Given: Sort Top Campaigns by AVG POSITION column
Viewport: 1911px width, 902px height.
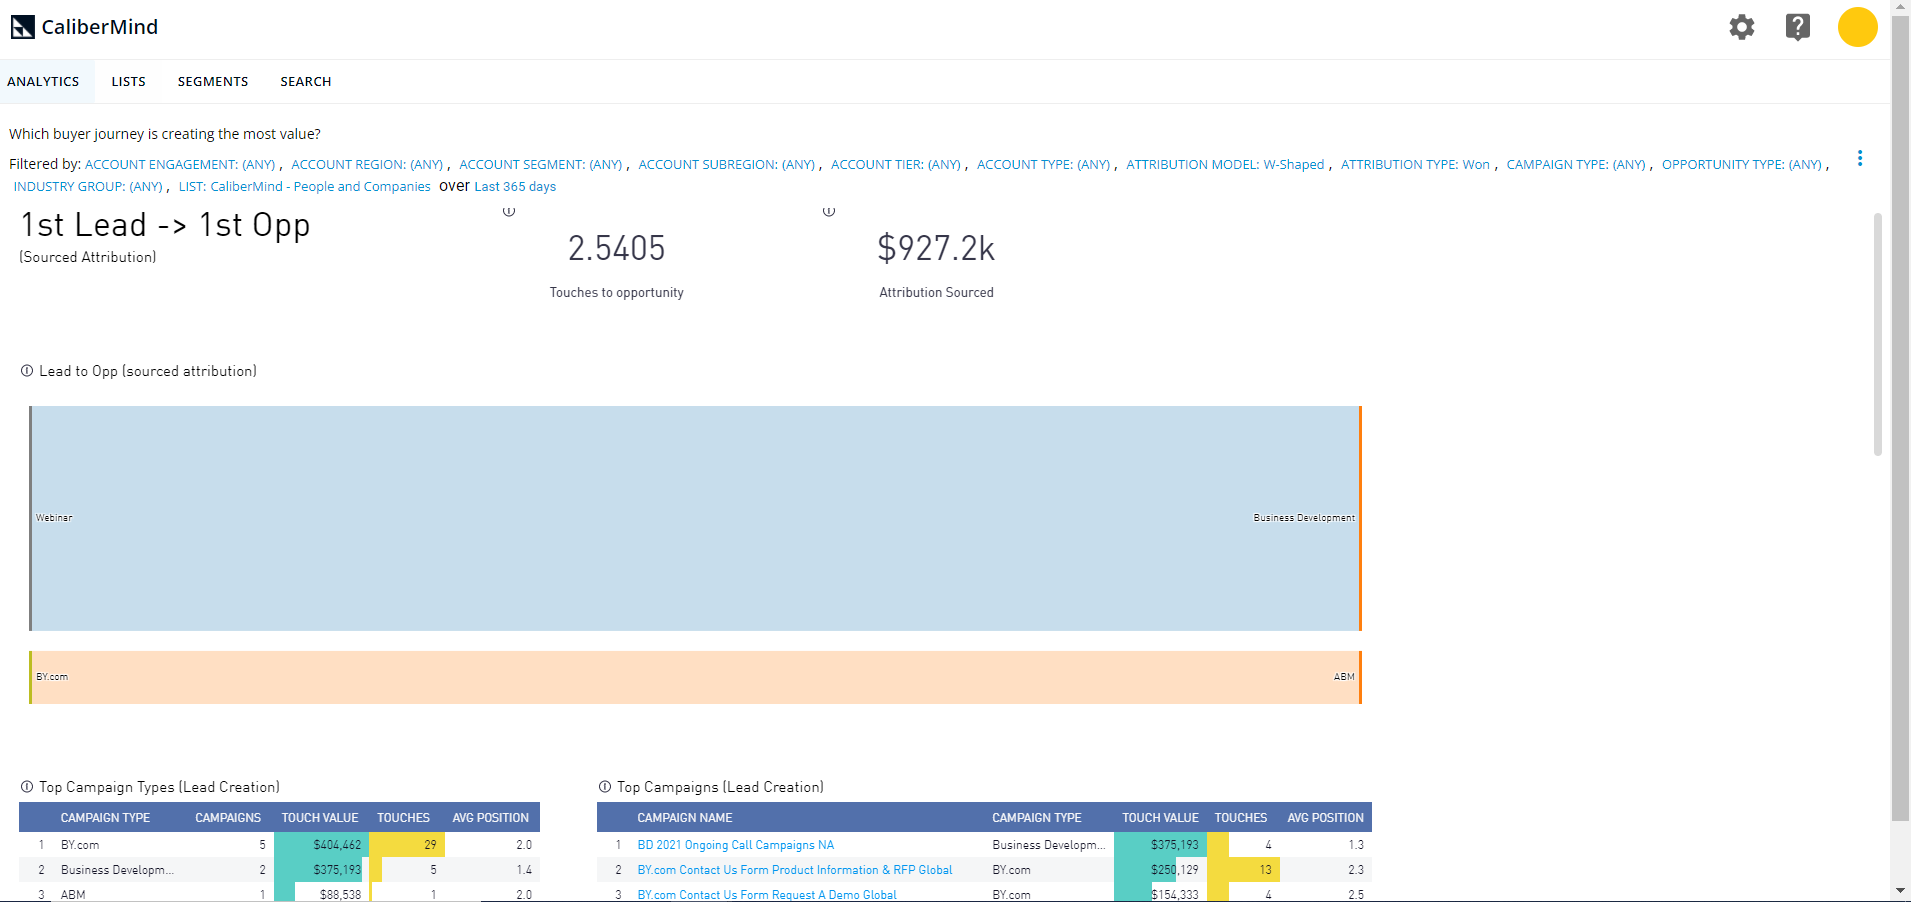Looking at the screenshot, I should tap(1325, 818).
